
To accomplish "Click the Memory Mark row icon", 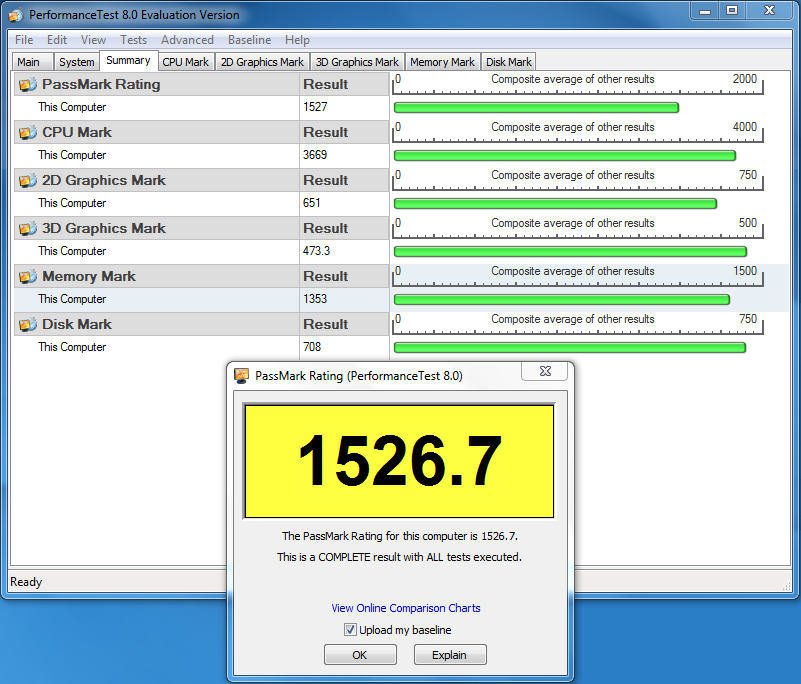I will (x=28, y=276).
